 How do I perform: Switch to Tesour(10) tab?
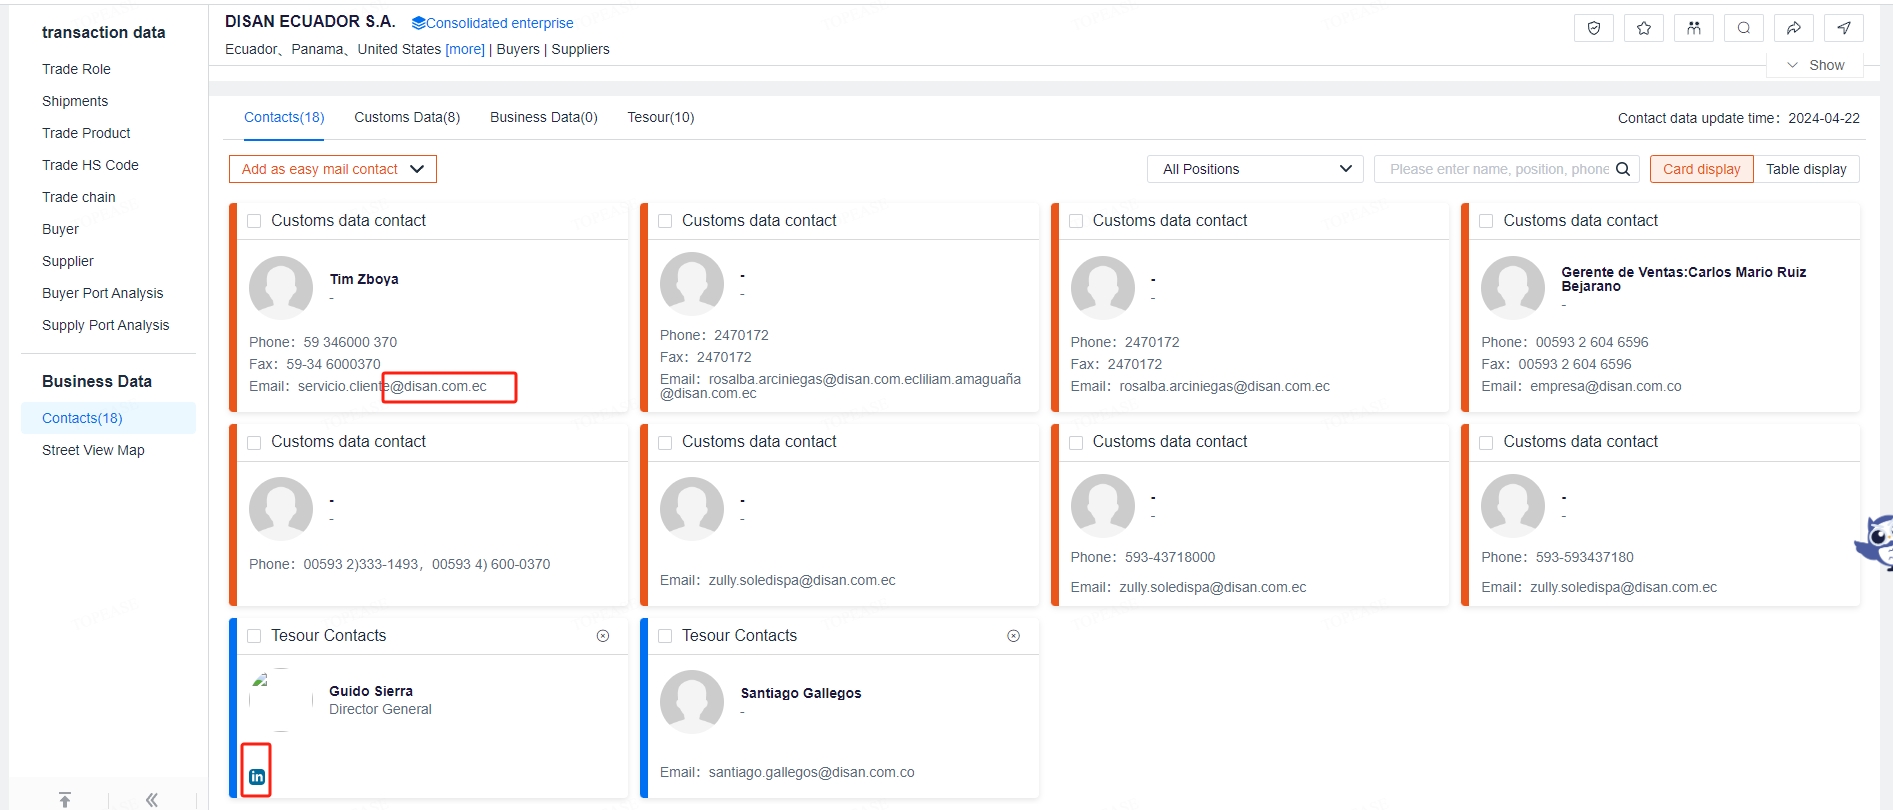(x=661, y=117)
